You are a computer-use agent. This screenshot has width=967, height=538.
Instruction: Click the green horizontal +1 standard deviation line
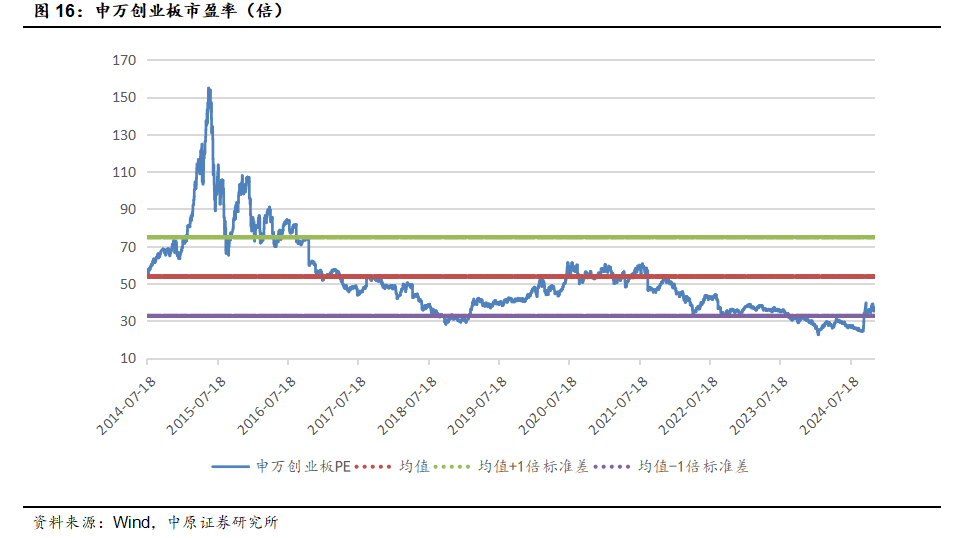pyautogui.click(x=600, y=238)
